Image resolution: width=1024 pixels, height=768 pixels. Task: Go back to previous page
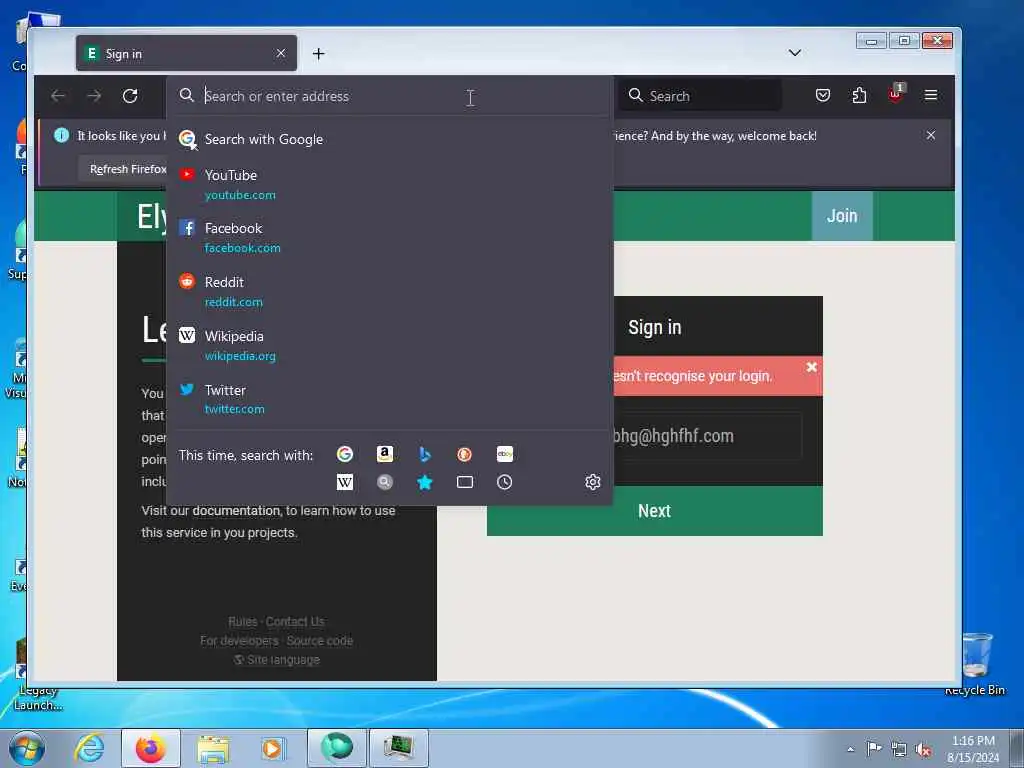[58, 96]
